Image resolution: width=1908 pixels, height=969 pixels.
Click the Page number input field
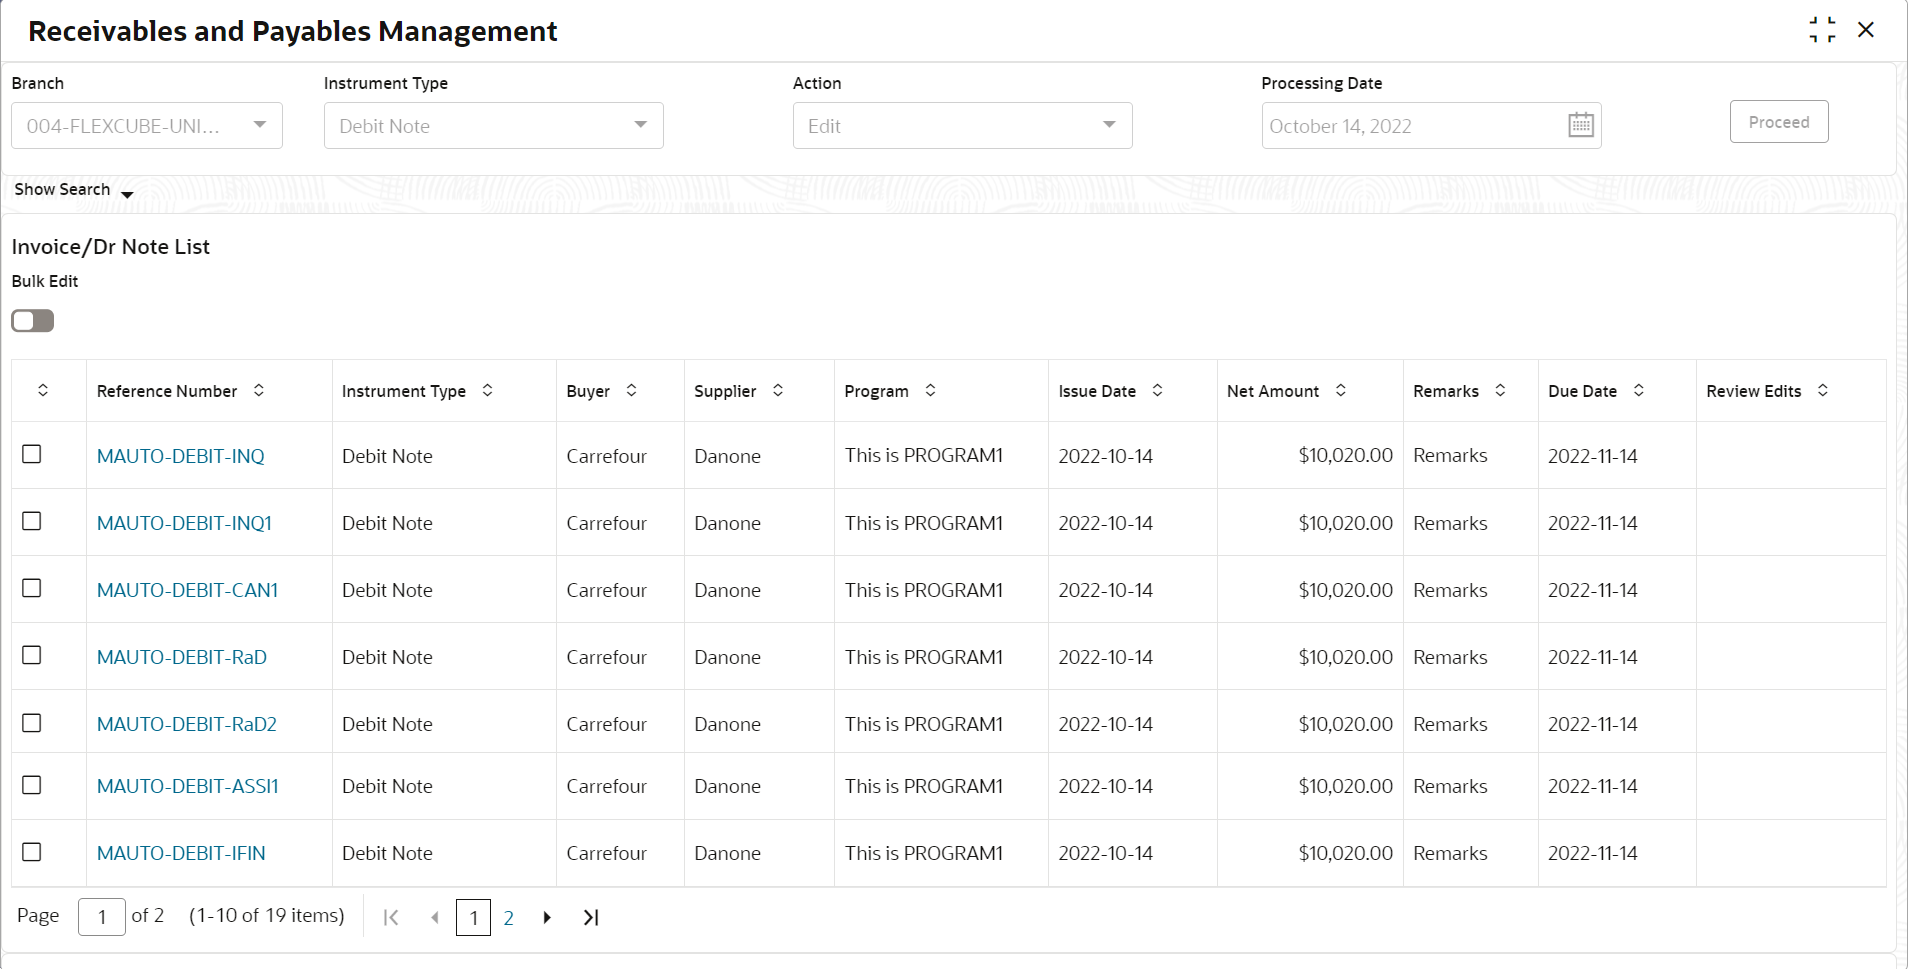[102, 917]
